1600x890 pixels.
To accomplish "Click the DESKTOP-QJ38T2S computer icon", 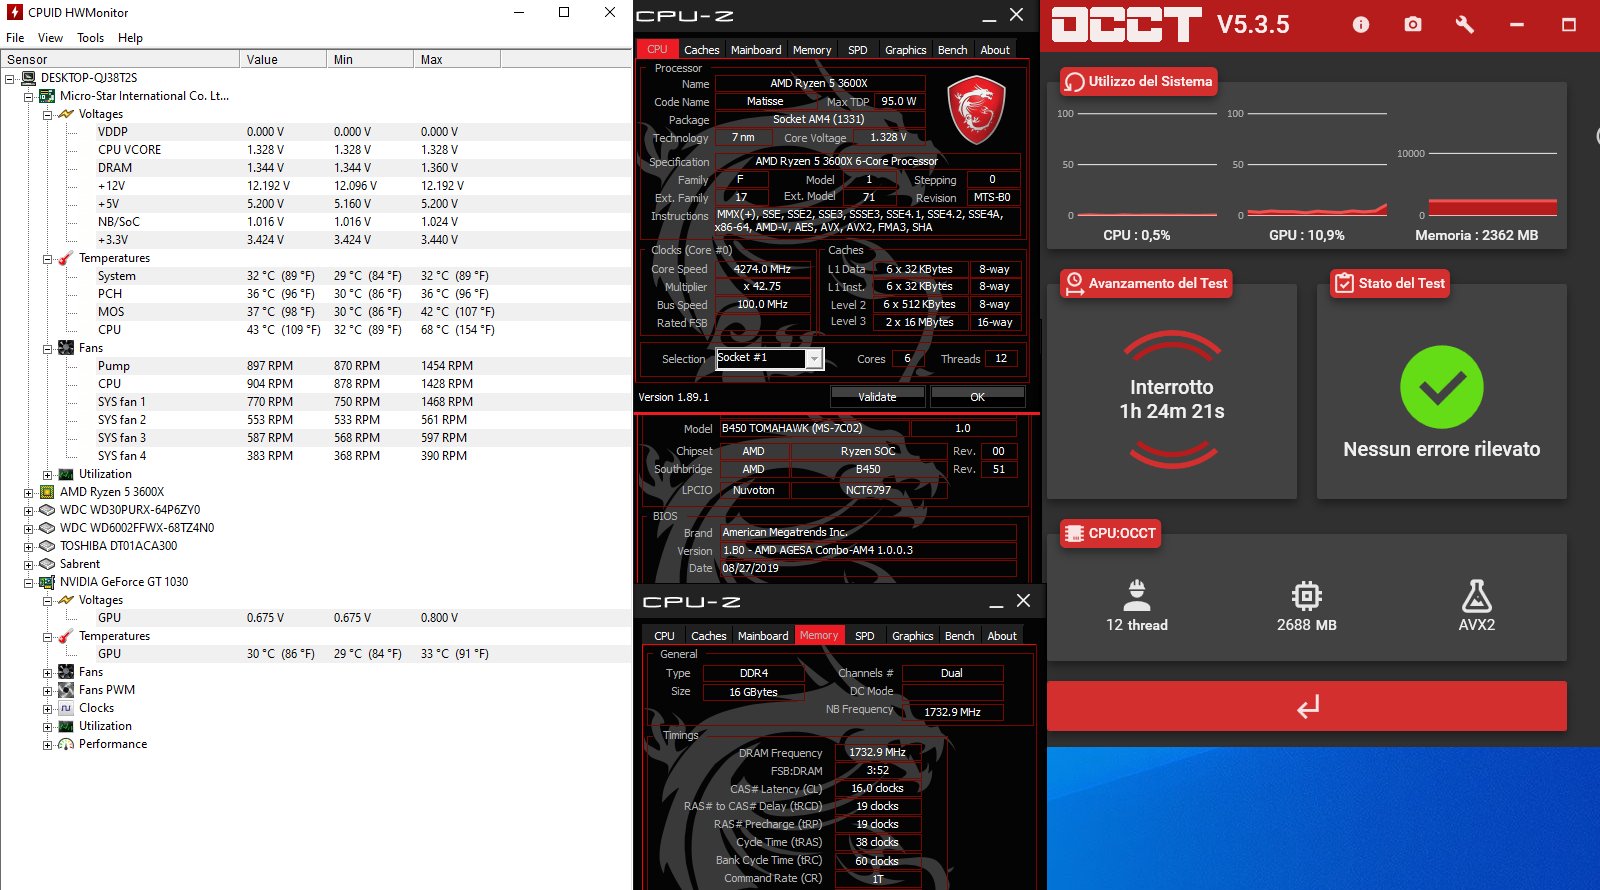I will [28, 78].
